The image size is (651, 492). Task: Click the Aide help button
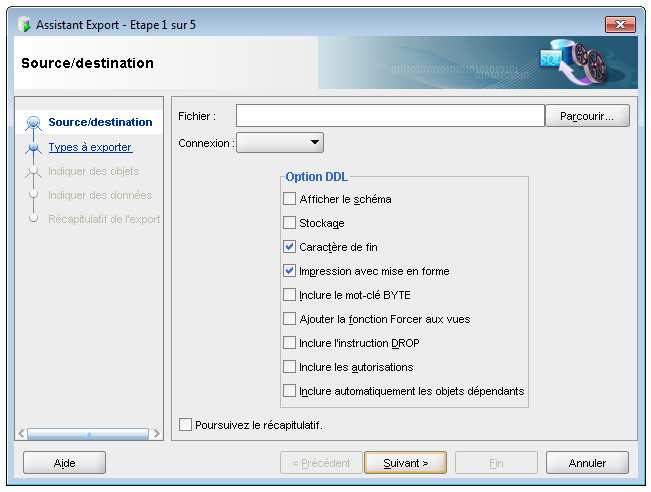(x=64, y=463)
